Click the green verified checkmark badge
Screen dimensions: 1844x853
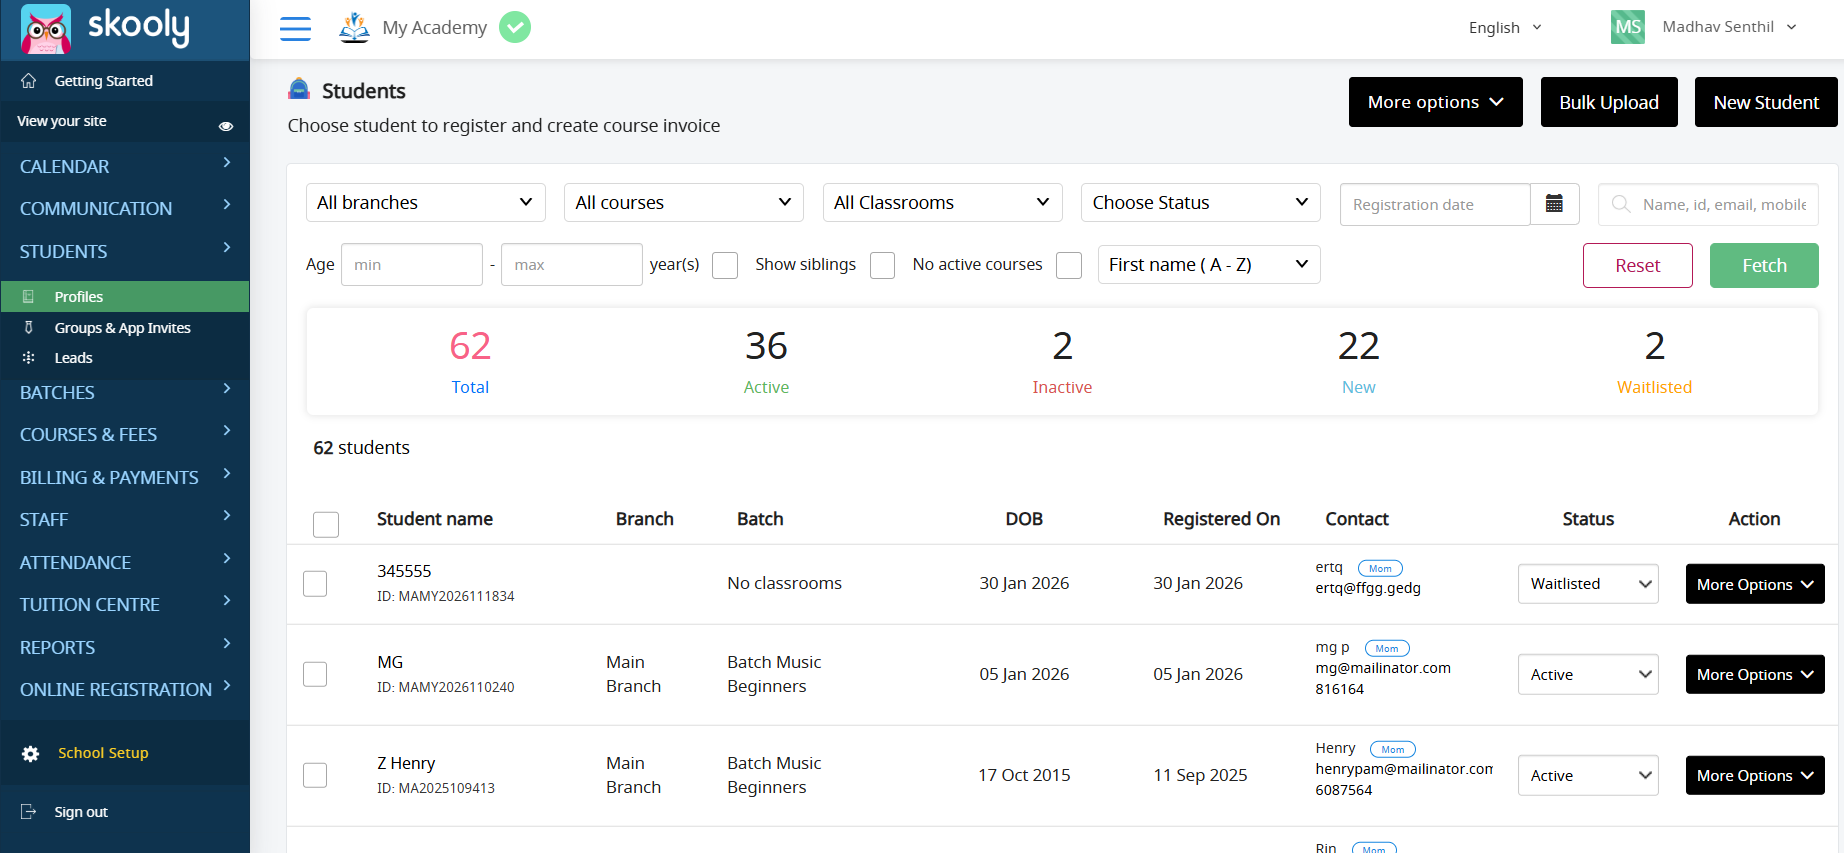[515, 27]
